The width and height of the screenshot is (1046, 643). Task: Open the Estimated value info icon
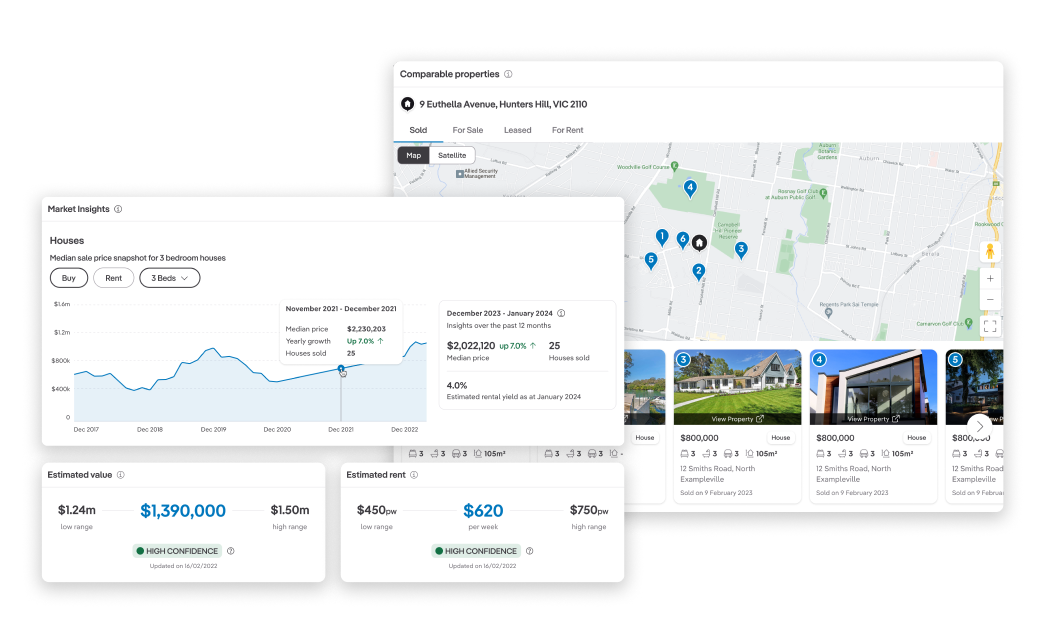121,475
